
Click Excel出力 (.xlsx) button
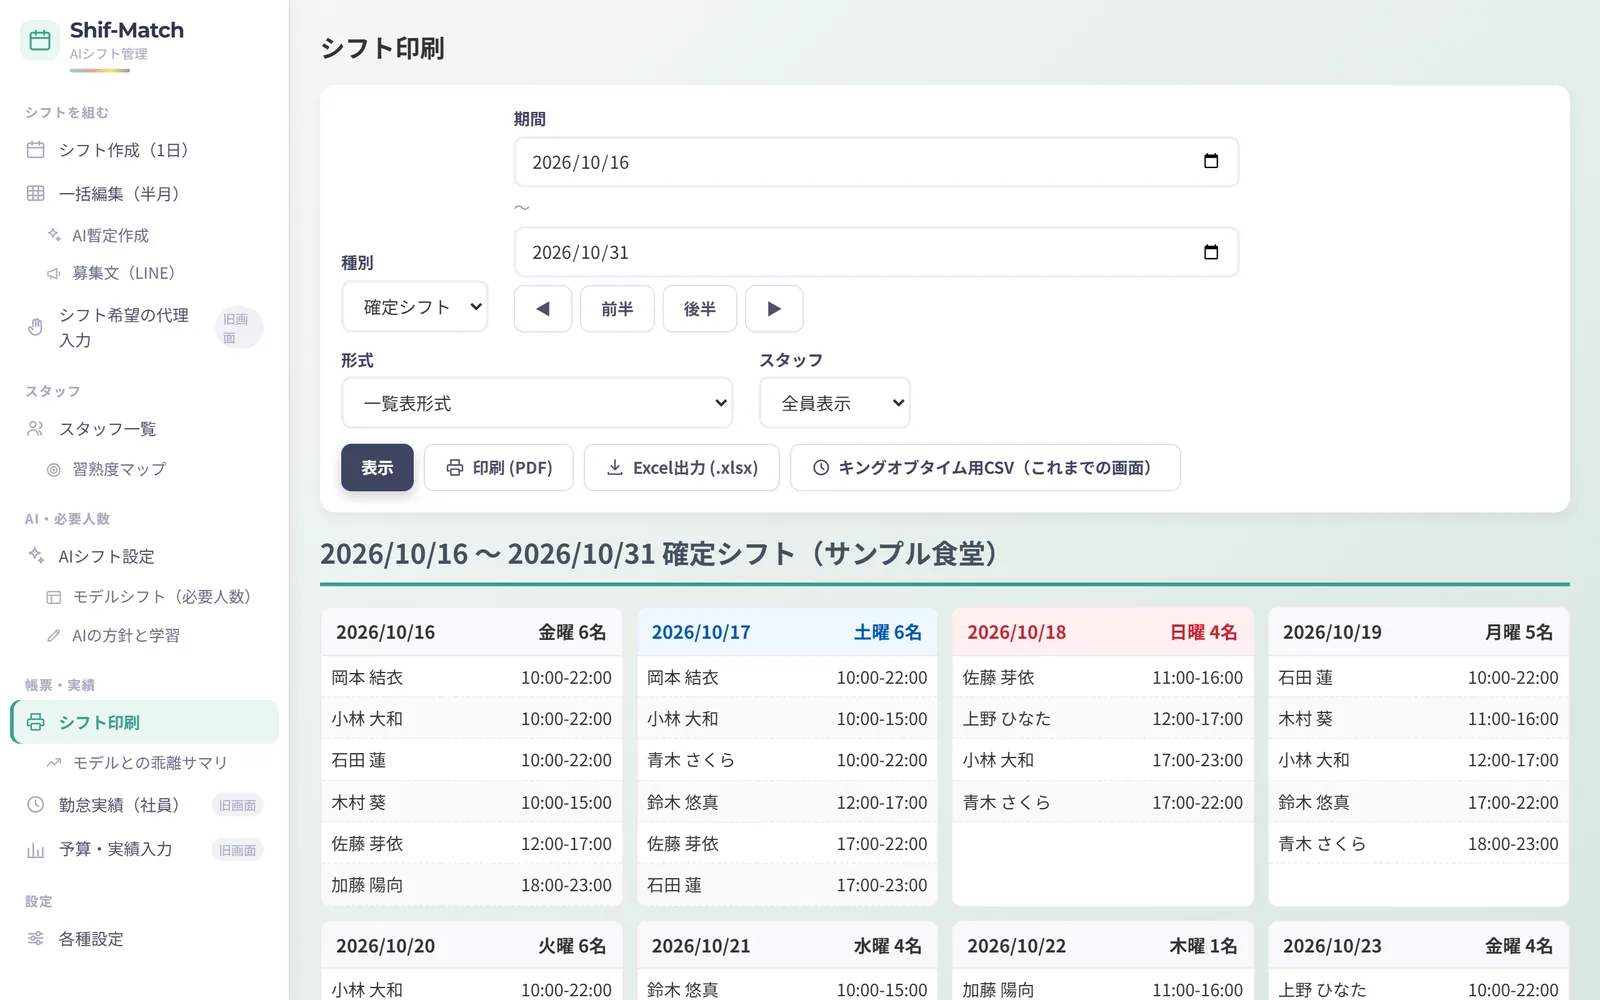coord(682,468)
